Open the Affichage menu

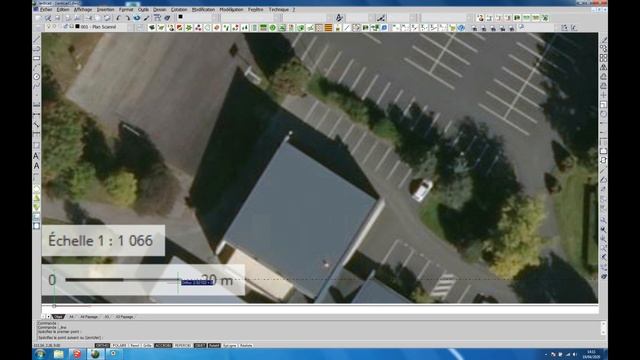[83, 9]
